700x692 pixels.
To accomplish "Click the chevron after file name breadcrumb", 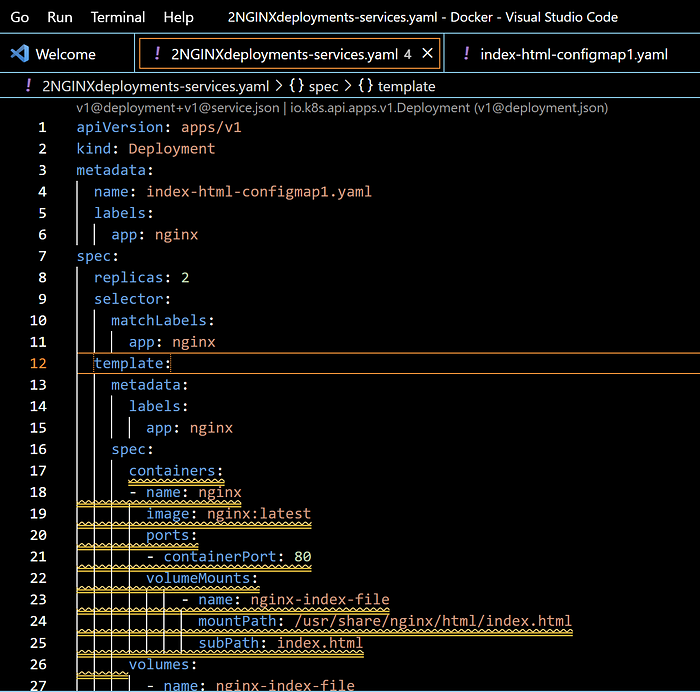I will 279,86.
